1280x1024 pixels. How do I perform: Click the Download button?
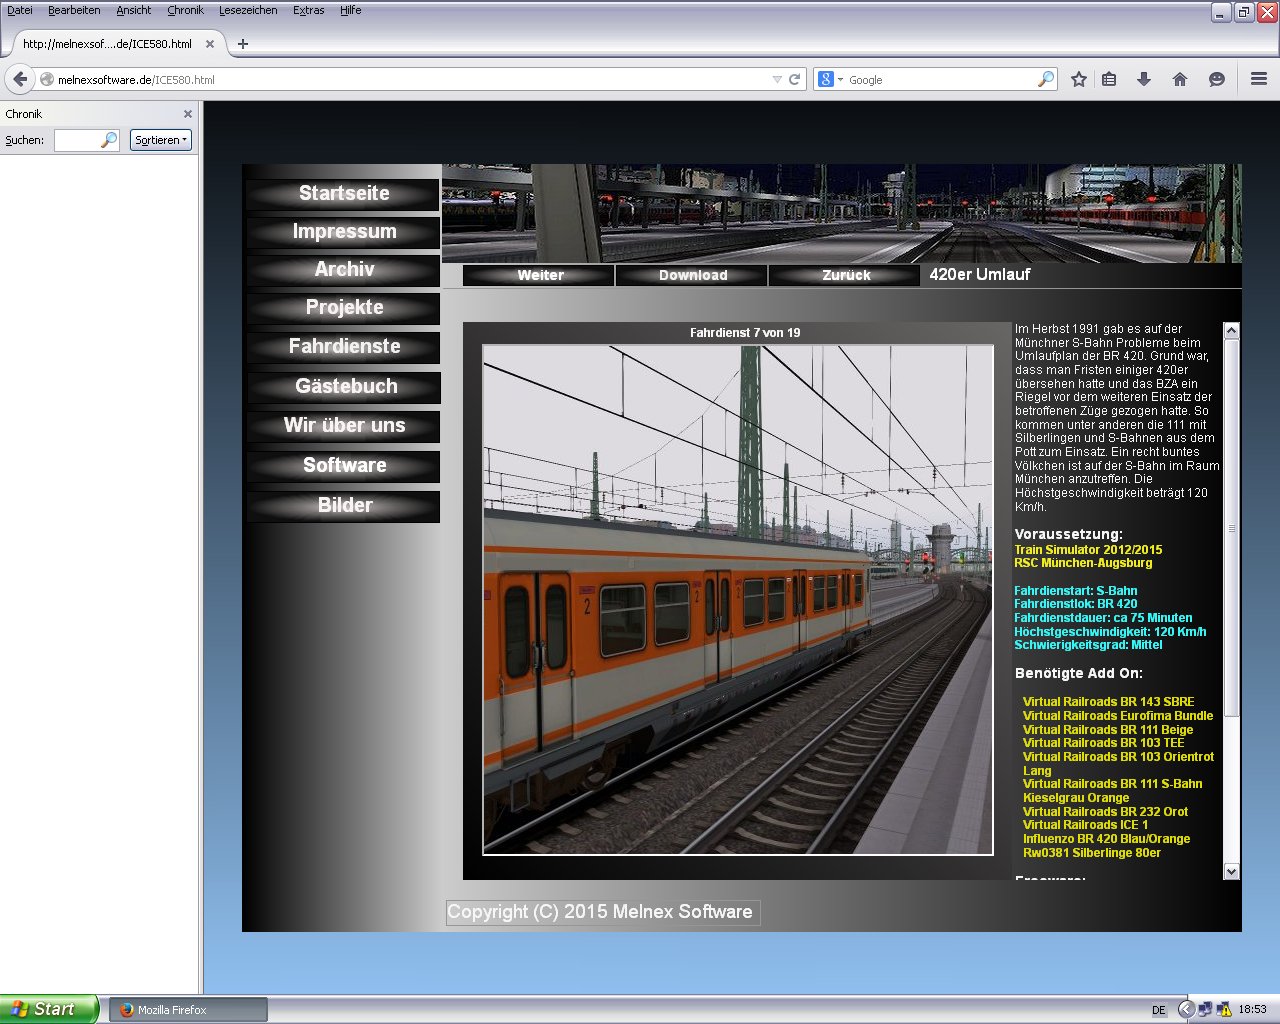[692, 275]
